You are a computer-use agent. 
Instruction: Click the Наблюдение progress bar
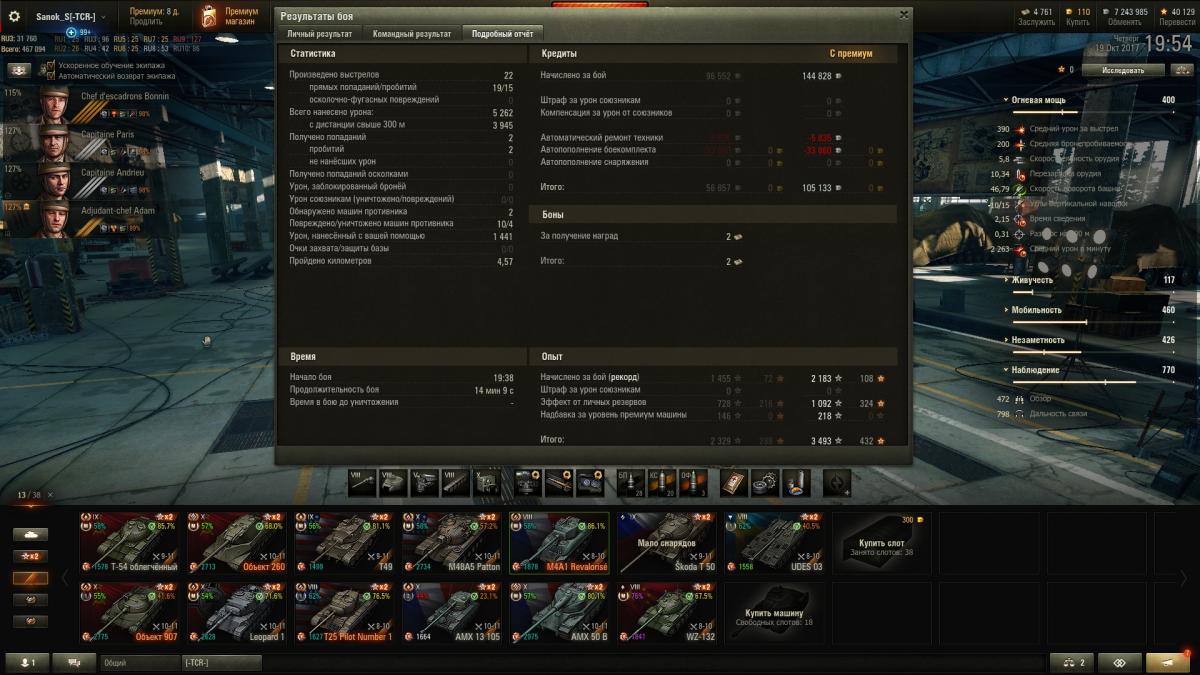tap(1093, 382)
